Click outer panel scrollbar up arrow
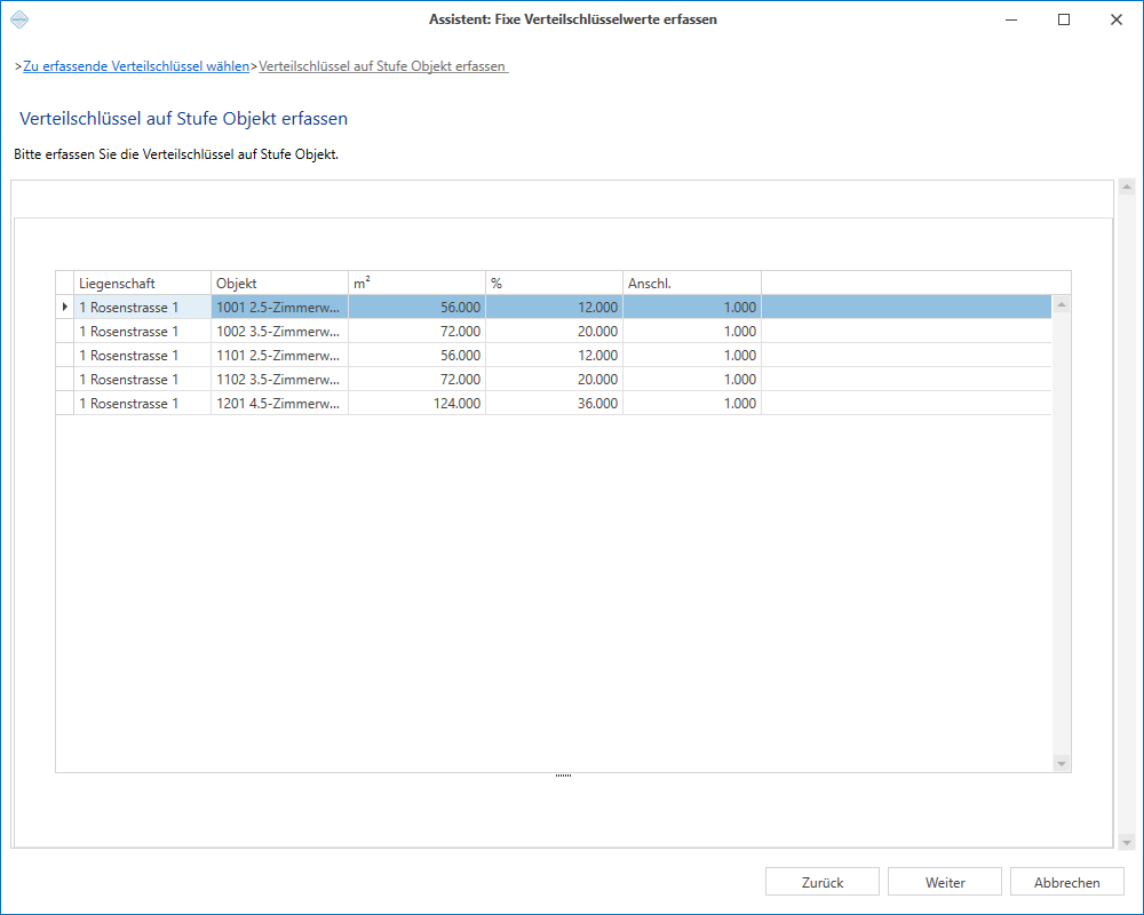The height and width of the screenshot is (915, 1144). click(1126, 188)
